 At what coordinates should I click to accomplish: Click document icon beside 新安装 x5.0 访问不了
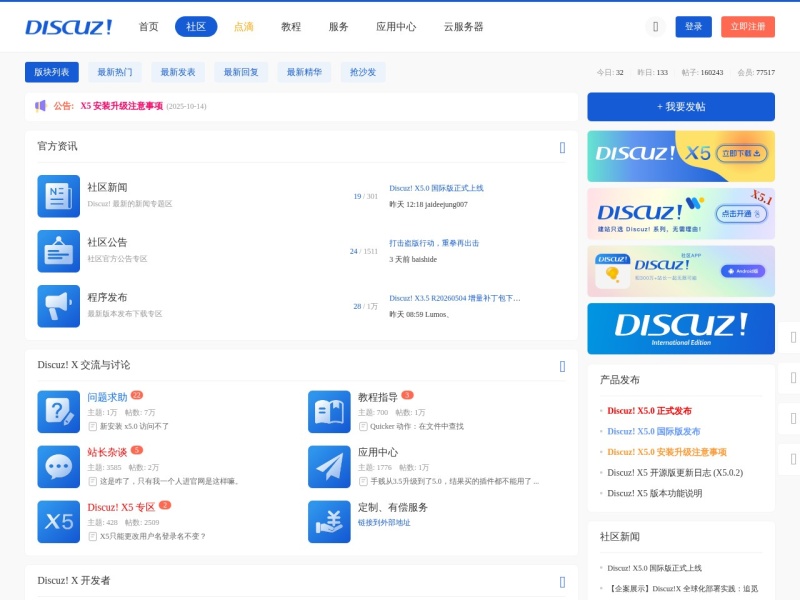92,427
